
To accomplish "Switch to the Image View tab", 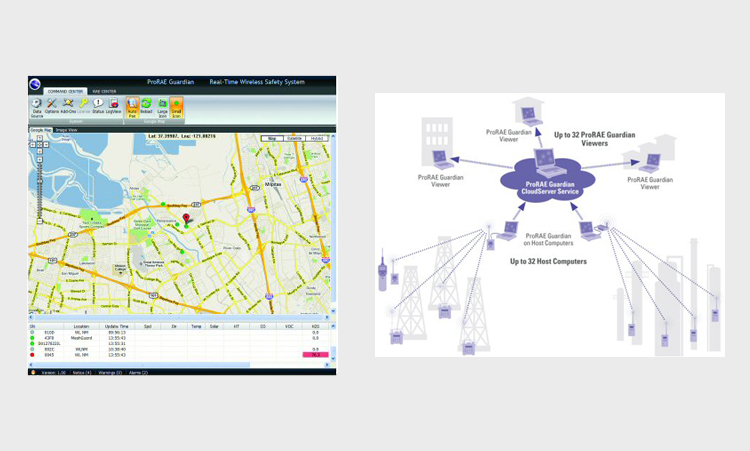I will point(68,130).
